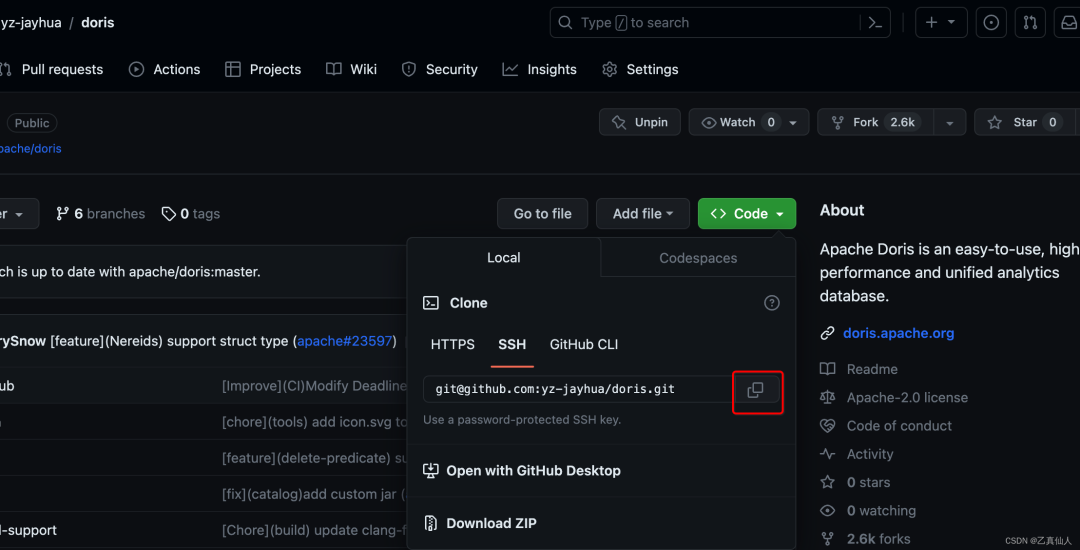Screen dimensions: 1080x550
Task: Open the chore tools add icon.svg commit message
Action: pyautogui.click(x=314, y=422)
